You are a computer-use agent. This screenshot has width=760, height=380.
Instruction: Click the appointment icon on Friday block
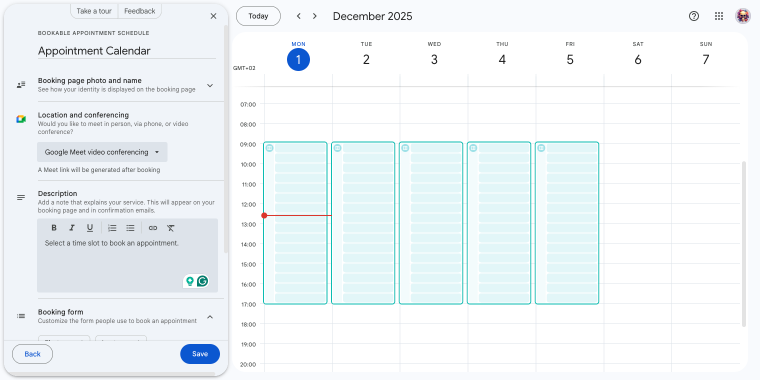541,148
